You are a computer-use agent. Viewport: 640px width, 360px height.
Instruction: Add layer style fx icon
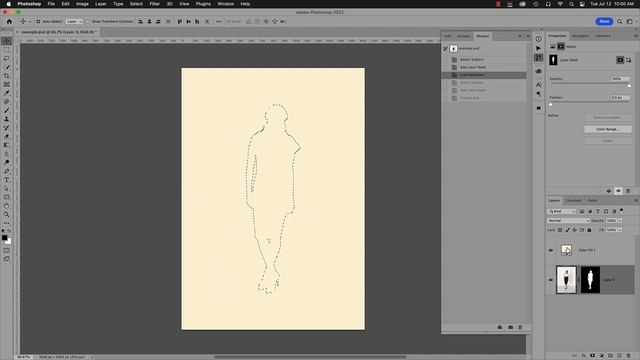pos(584,356)
